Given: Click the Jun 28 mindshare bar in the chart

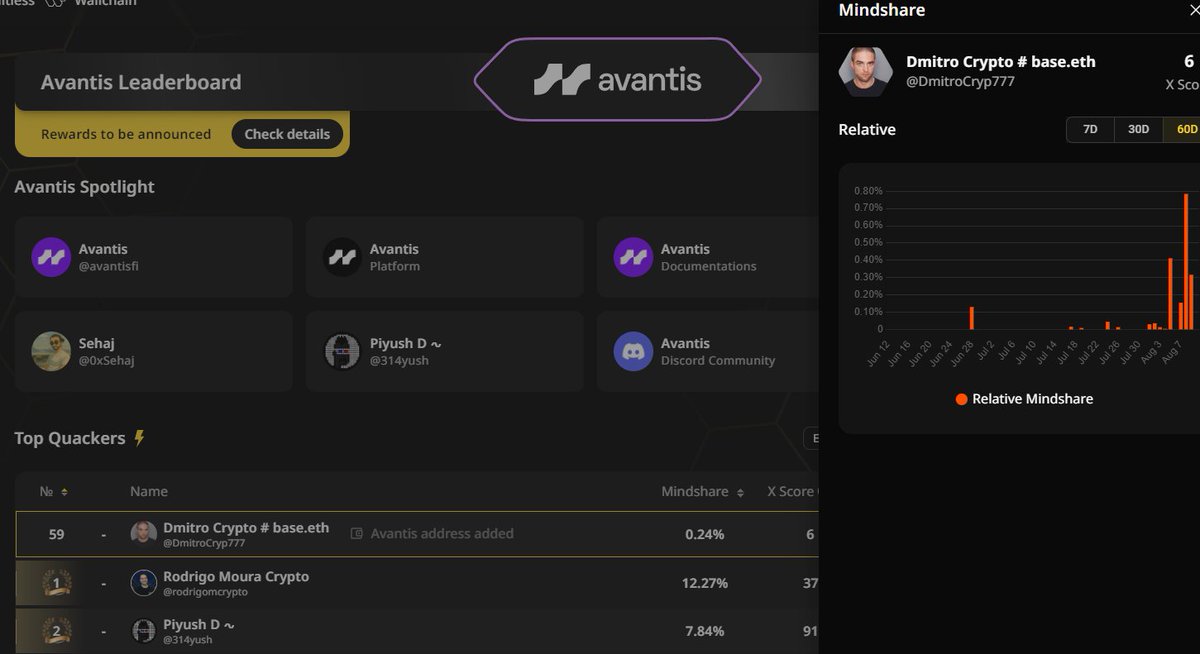Looking at the screenshot, I should (x=971, y=318).
